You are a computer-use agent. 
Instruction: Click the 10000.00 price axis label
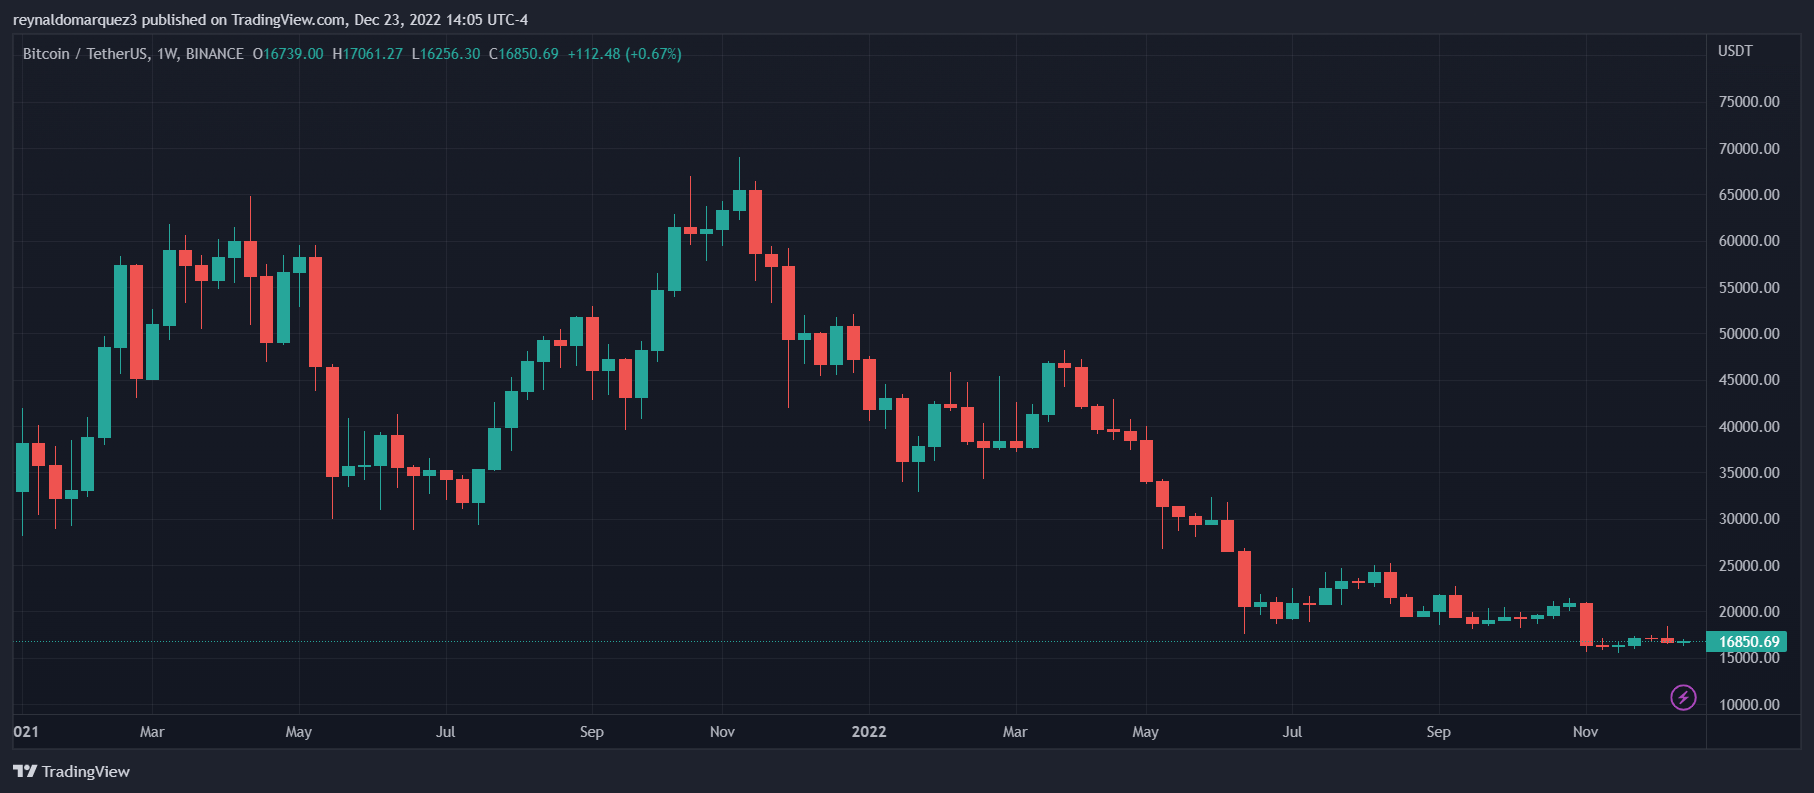click(x=1749, y=704)
